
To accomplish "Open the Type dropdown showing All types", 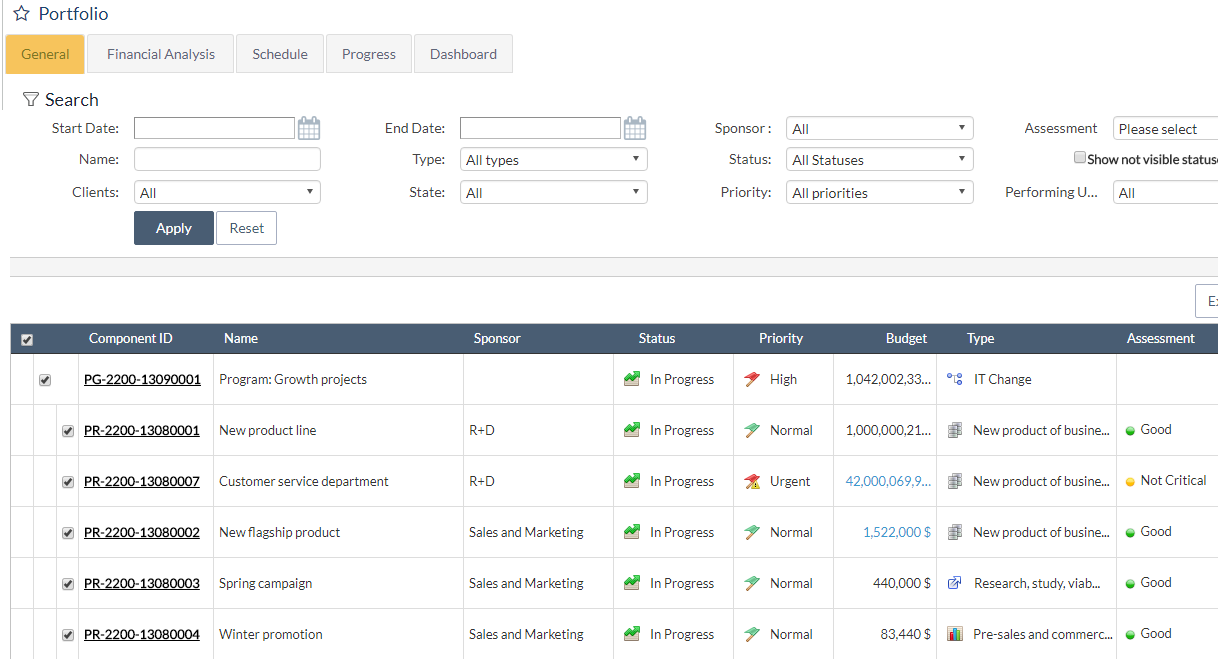I will [553, 160].
